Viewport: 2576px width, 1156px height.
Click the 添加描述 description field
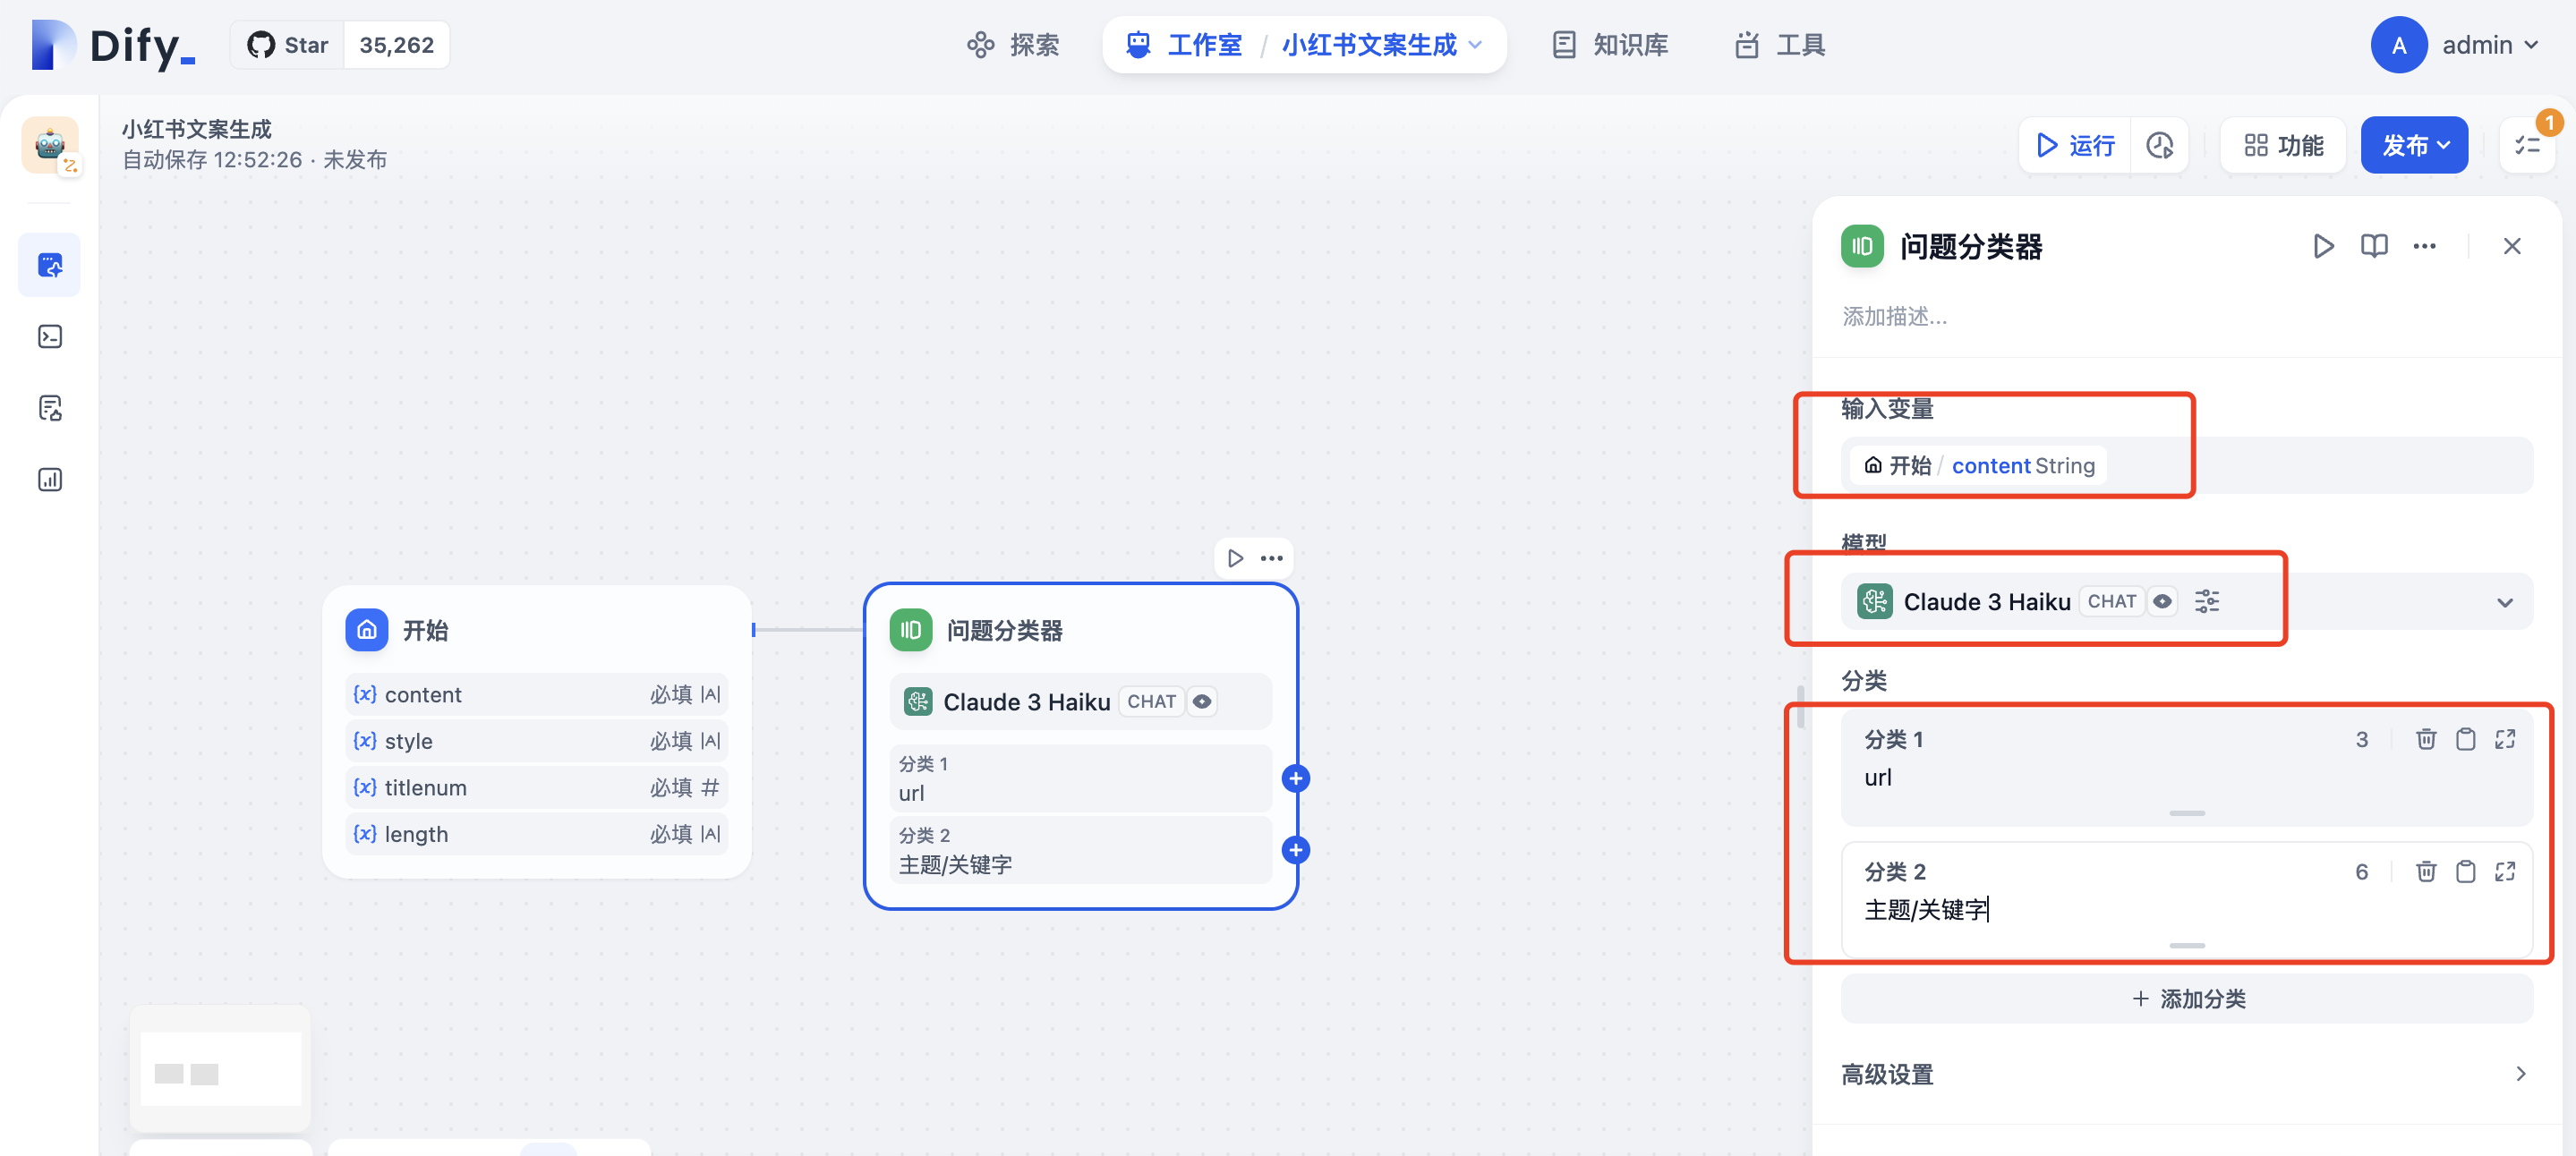[1895, 317]
